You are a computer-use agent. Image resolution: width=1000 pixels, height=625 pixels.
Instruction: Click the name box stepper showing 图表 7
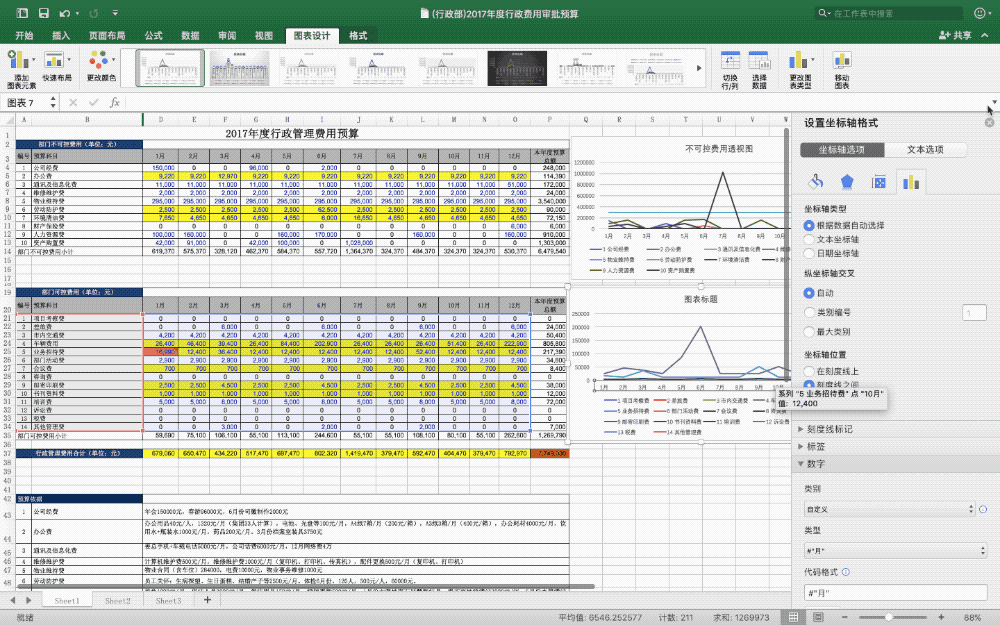point(53,102)
